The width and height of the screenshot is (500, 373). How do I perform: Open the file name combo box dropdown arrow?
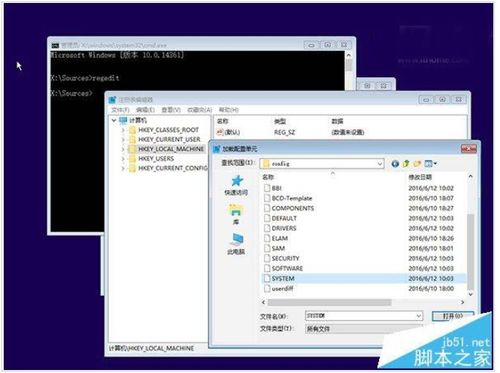pos(419,316)
